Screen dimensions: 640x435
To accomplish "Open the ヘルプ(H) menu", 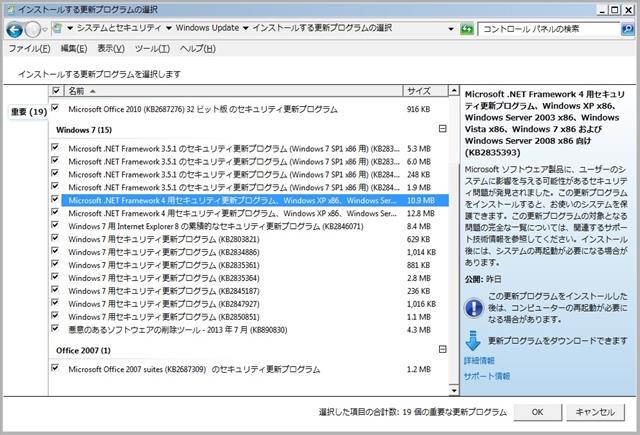I will tap(198, 49).
